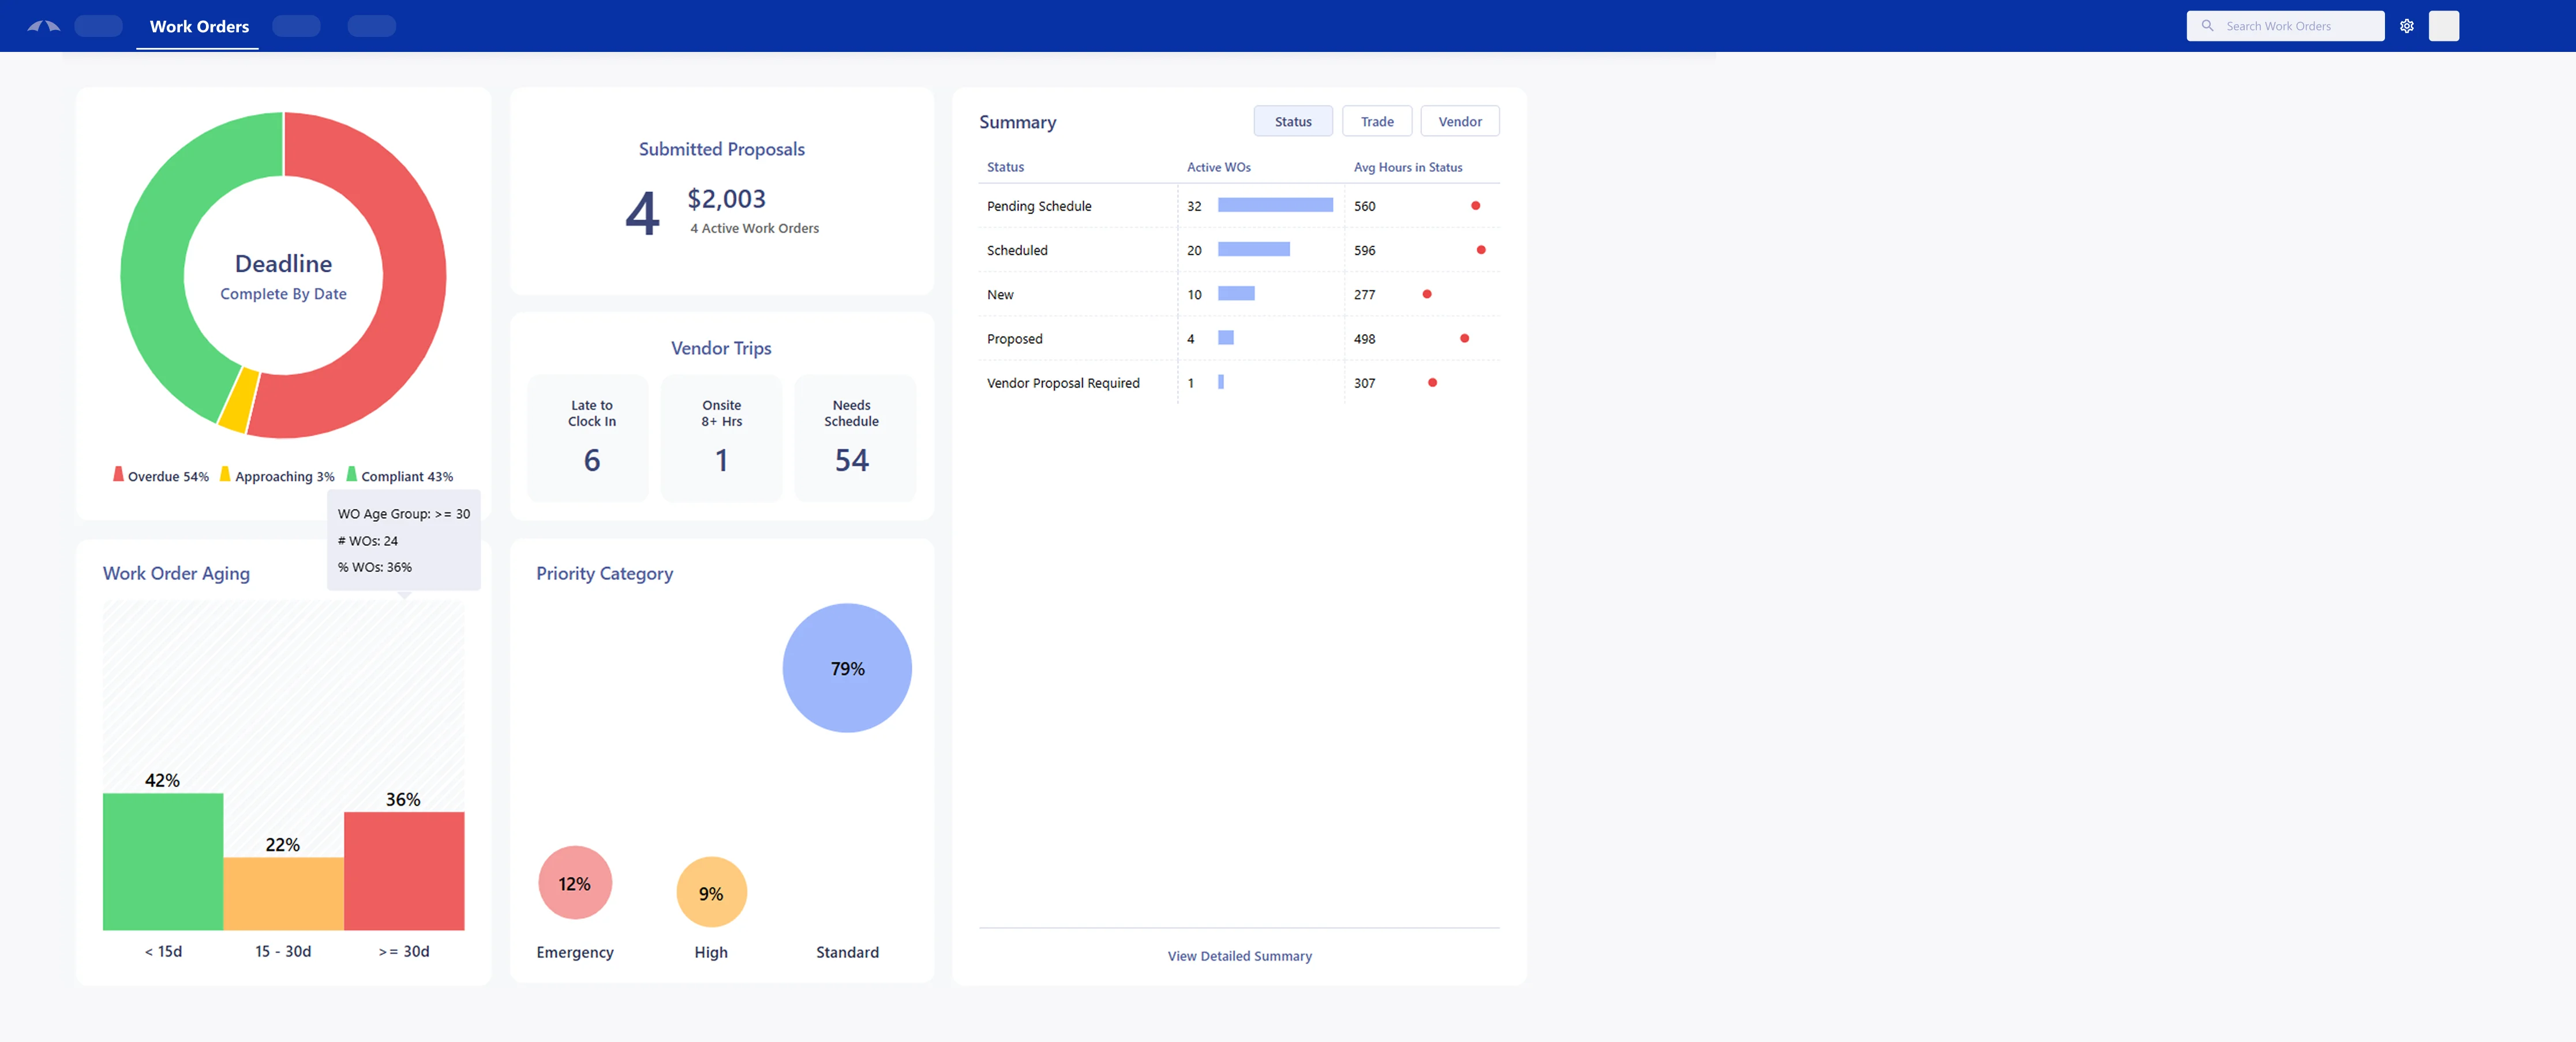
Task: Click the first blank pill right of Work Orders
Action: tap(296, 26)
